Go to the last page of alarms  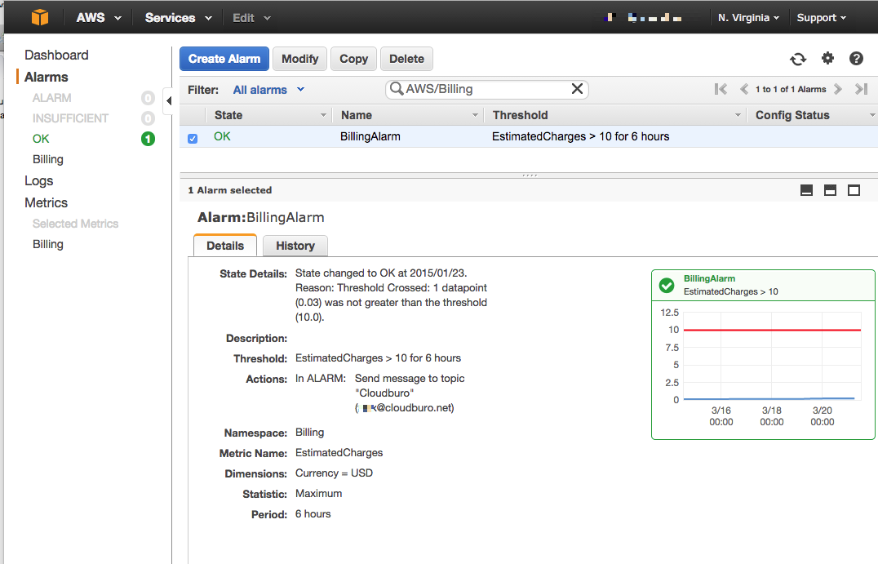coord(862,89)
